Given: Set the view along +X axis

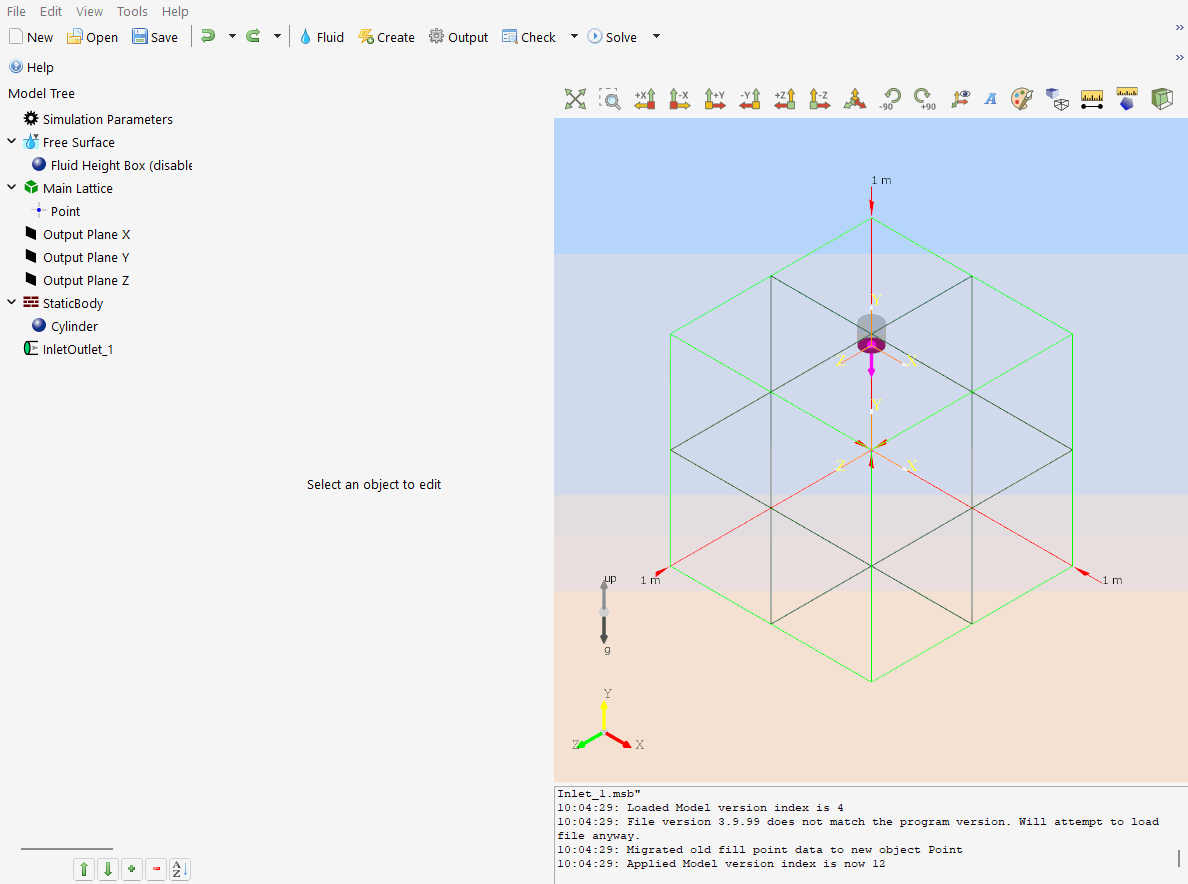Looking at the screenshot, I should pos(645,98).
